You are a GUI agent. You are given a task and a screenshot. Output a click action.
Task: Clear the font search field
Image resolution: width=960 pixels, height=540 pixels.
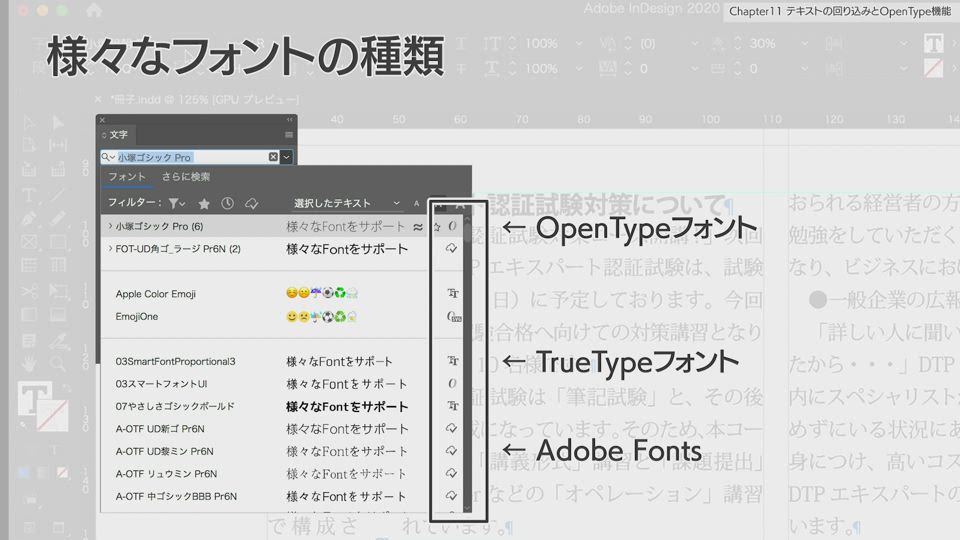(x=273, y=157)
